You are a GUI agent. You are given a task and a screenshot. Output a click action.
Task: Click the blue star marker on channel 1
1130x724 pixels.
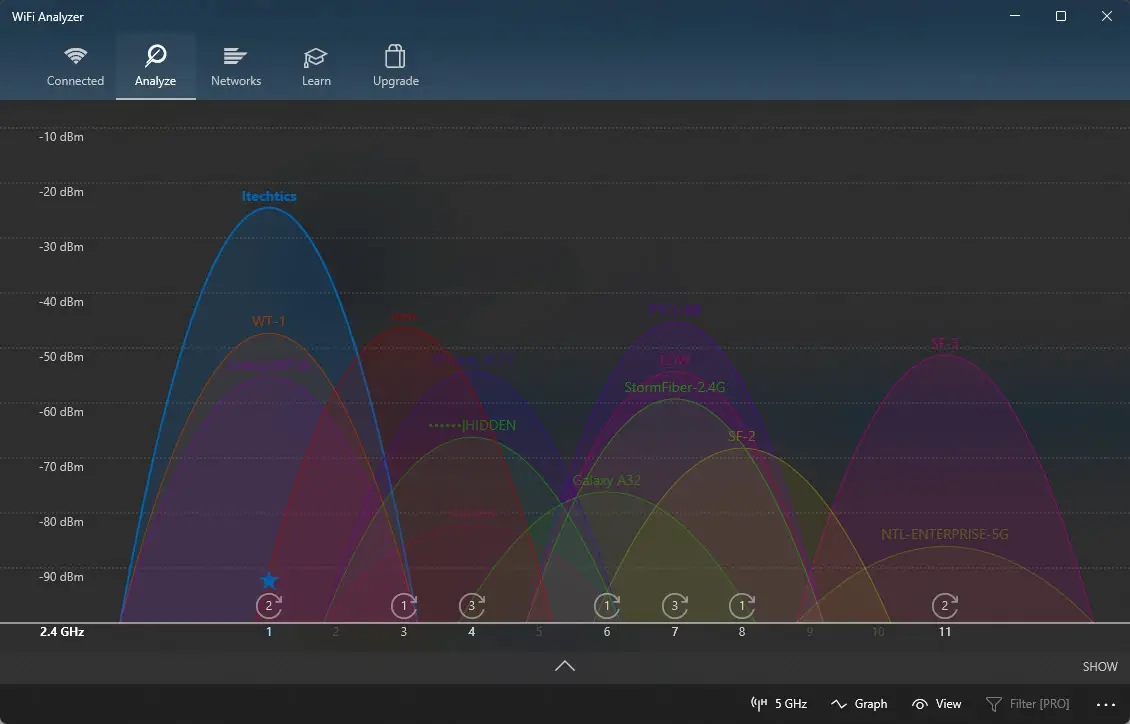point(268,579)
